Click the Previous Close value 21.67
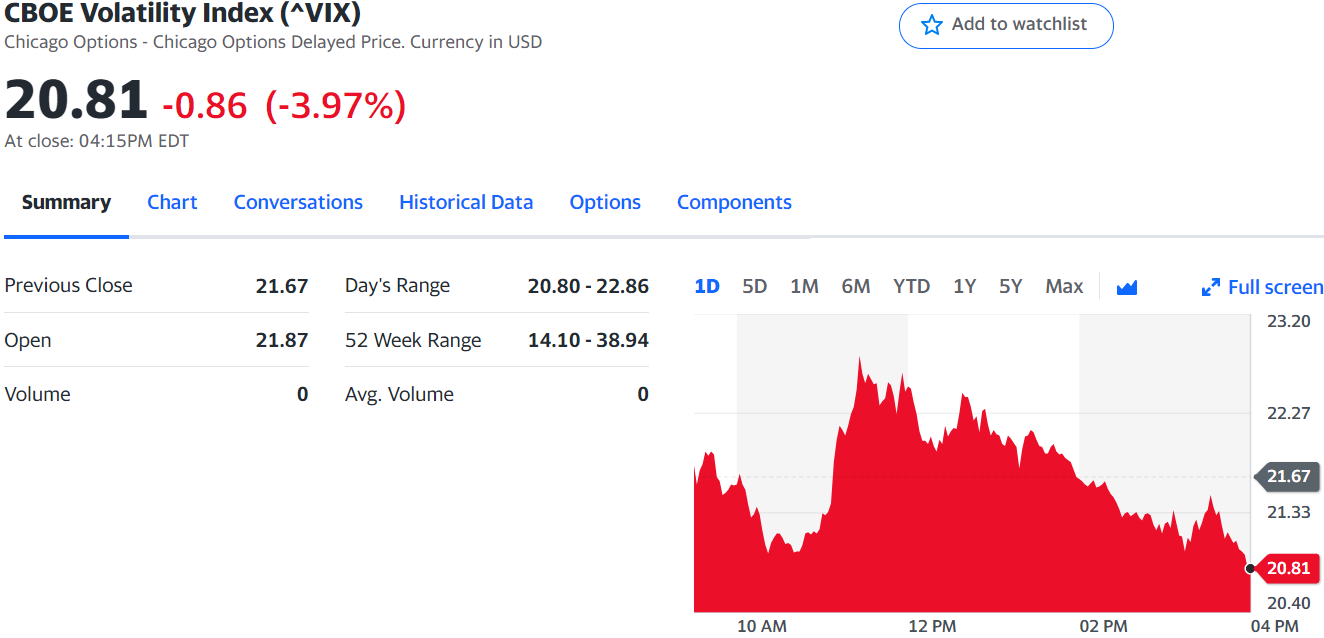The width and height of the screenshot is (1324, 638). tap(282, 285)
